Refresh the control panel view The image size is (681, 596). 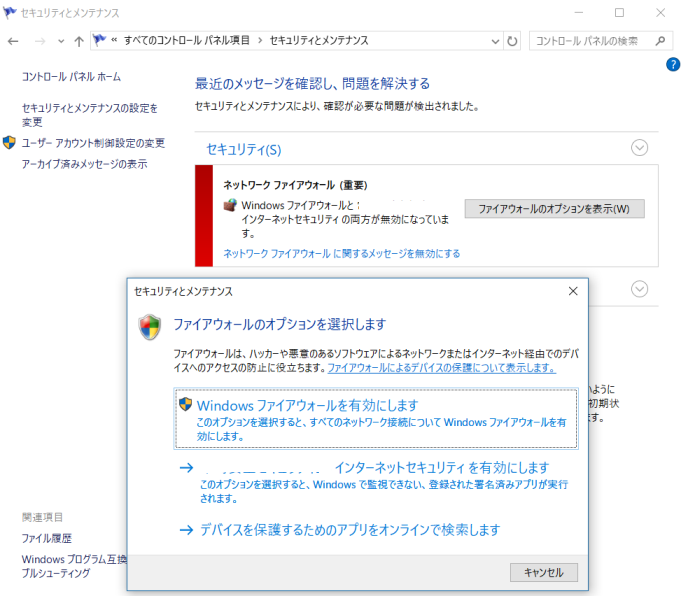512,41
